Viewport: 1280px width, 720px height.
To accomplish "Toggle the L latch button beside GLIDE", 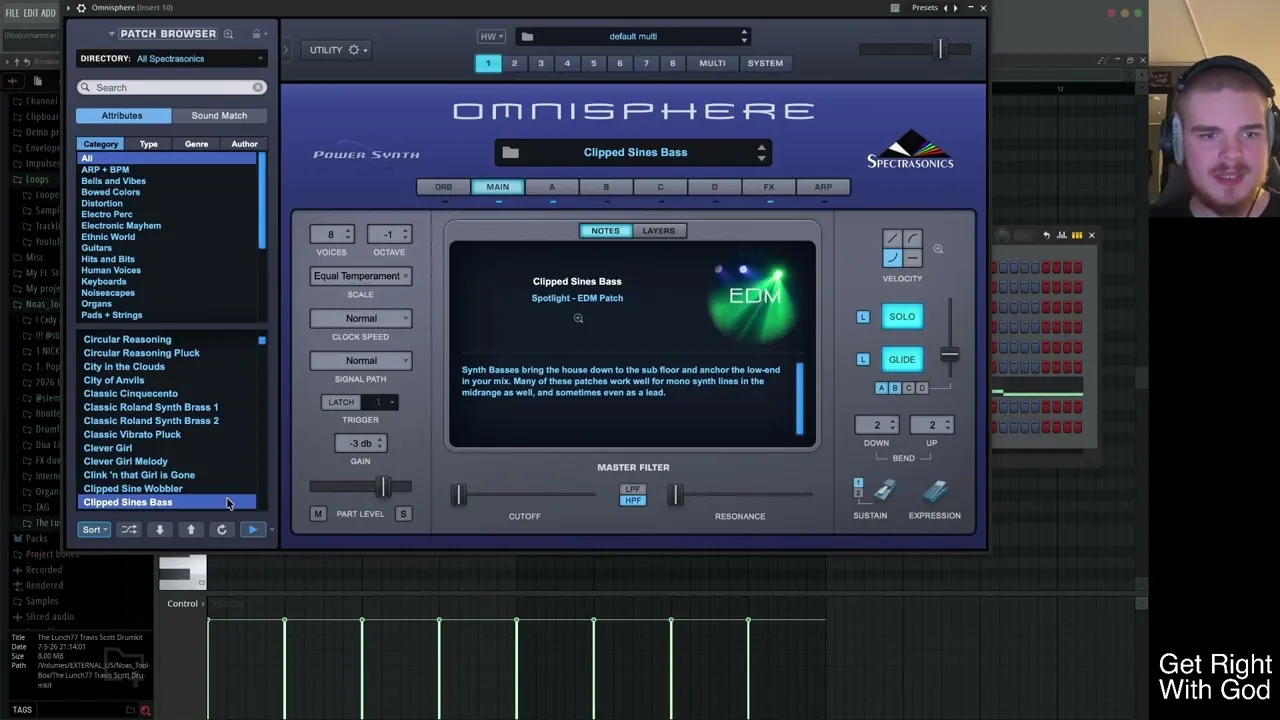I will click(x=863, y=359).
